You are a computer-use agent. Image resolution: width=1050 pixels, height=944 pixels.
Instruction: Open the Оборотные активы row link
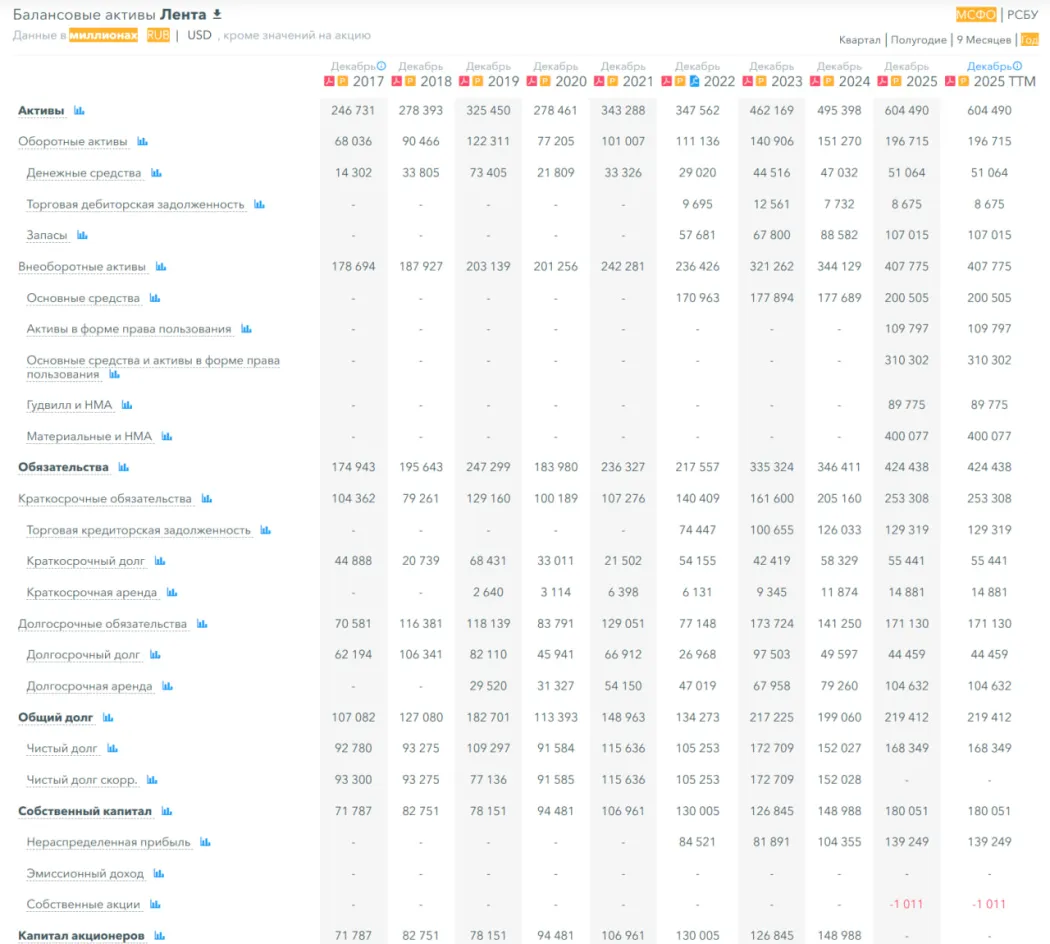[x=72, y=142]
